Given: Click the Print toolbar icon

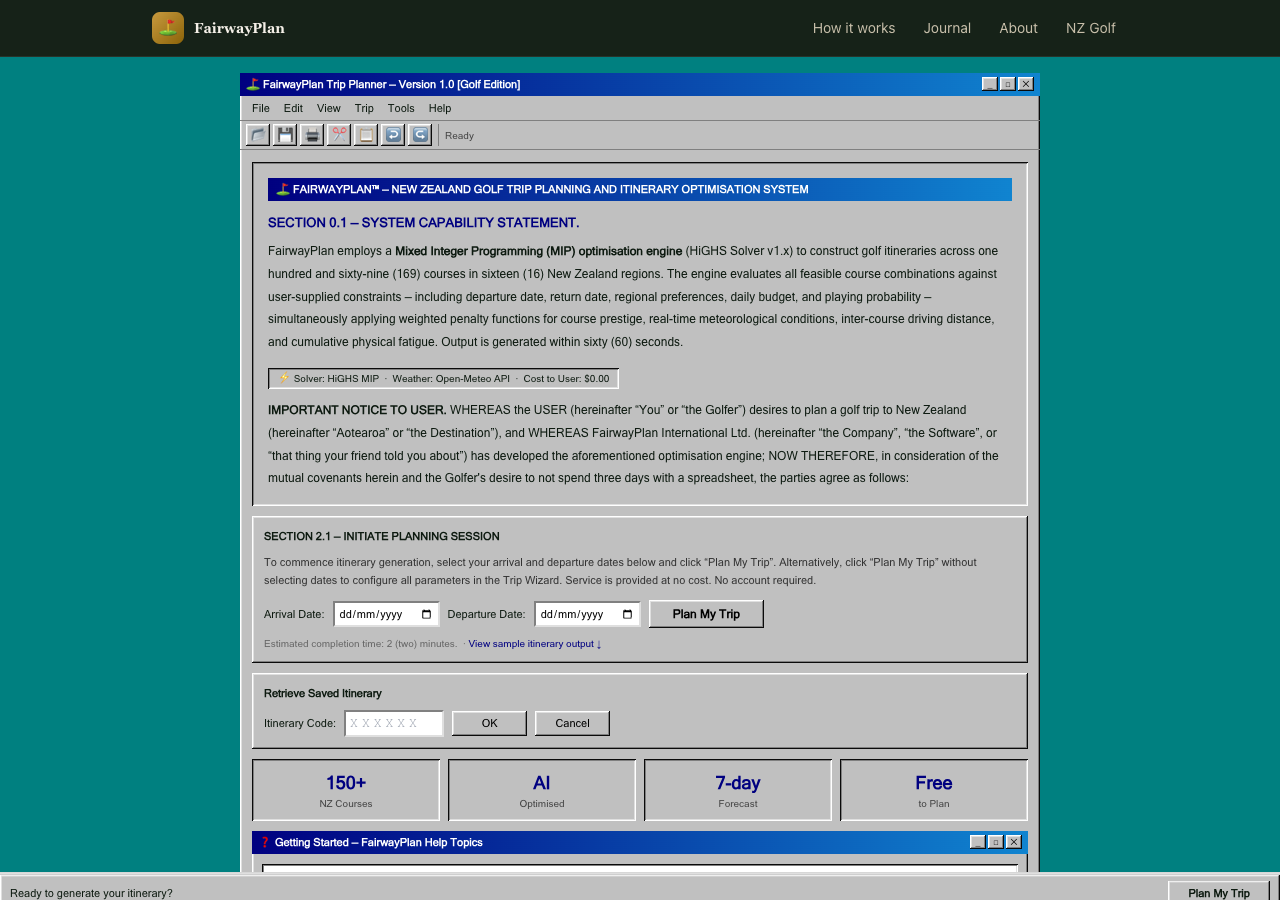Looking at the screenshot, I should (x=312, y=135).
